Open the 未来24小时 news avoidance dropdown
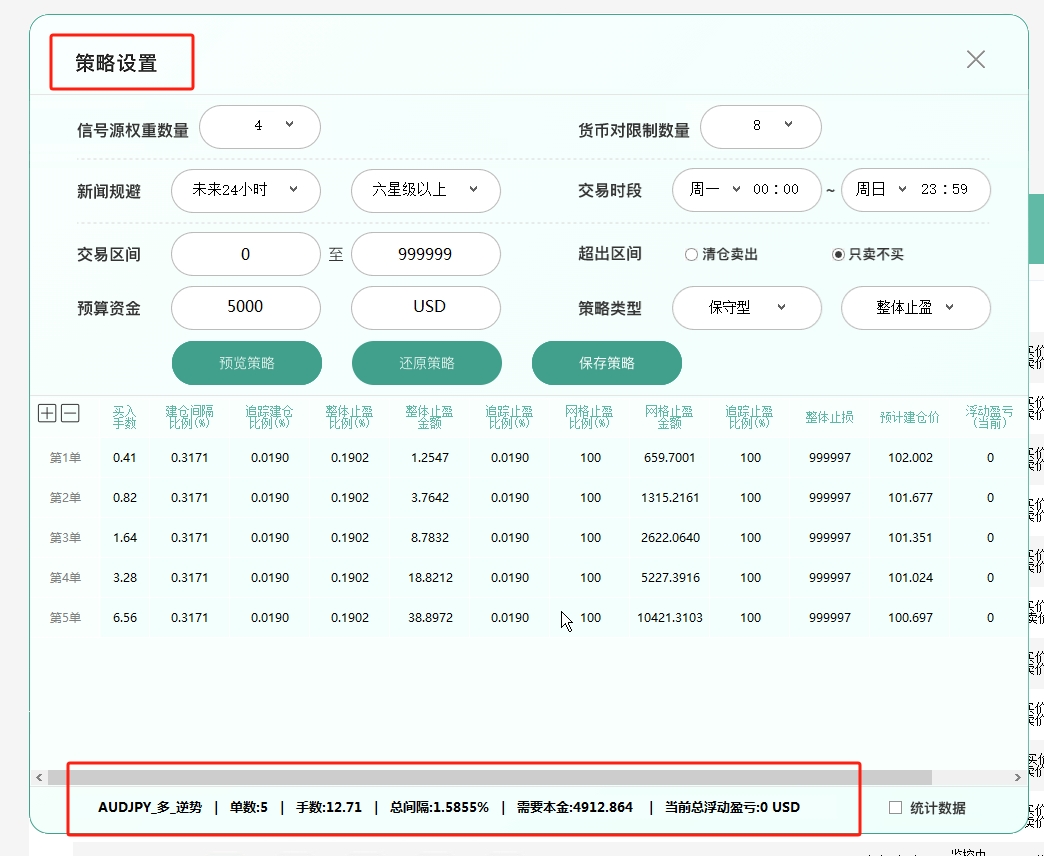The image size is (1044, 856). [x=246, y=190]
